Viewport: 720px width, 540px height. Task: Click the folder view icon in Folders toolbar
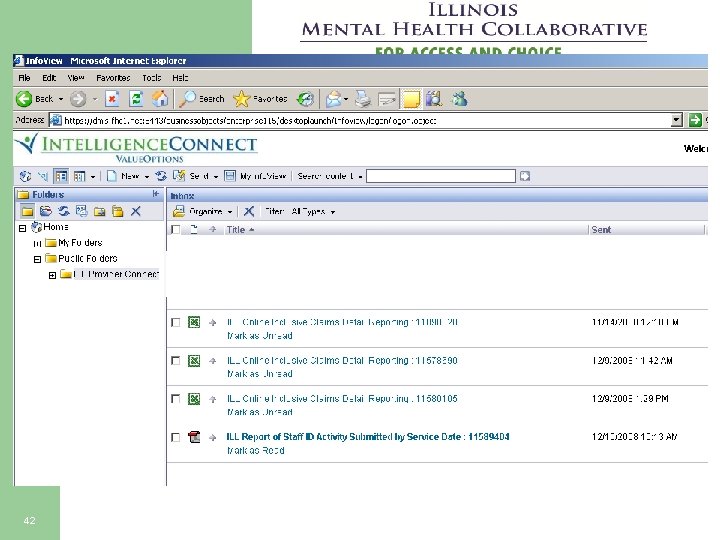pos(28,211)
